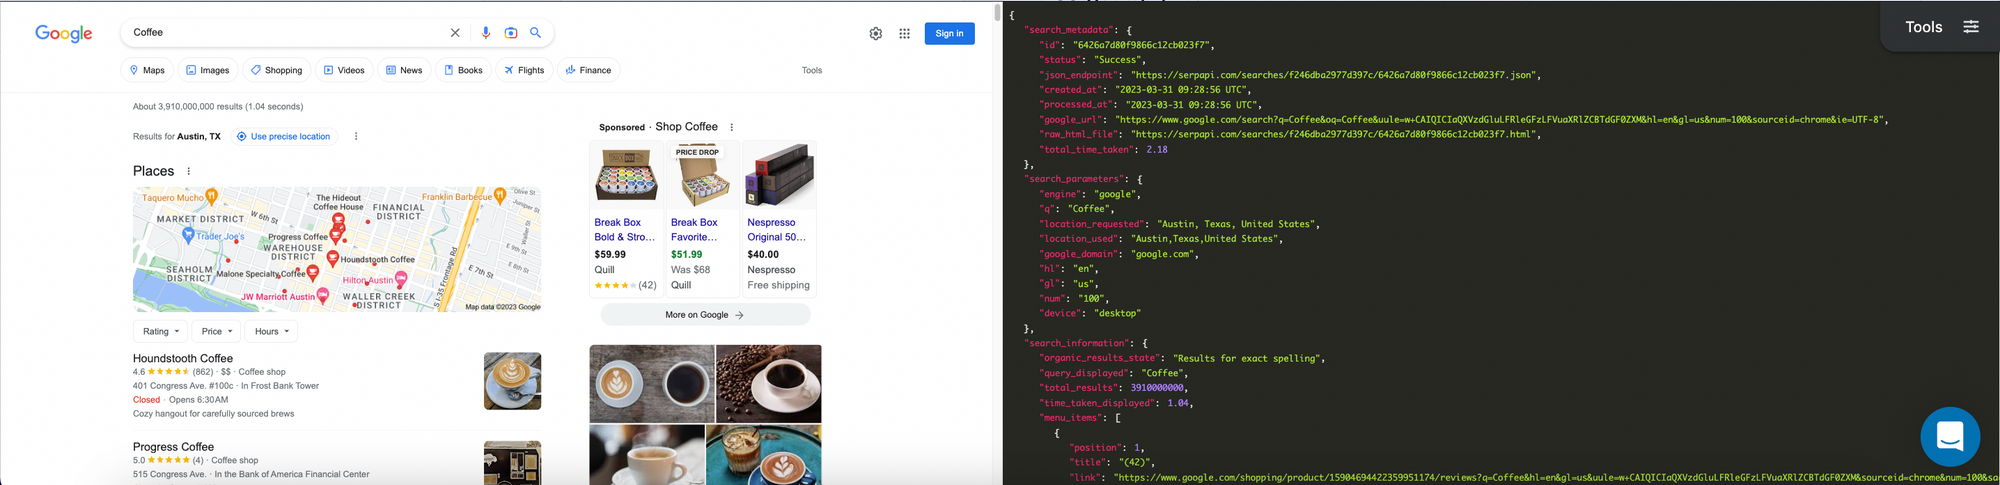2000x485 pixels.
Task: Switch to the Books tab
Action: [463, 70]
